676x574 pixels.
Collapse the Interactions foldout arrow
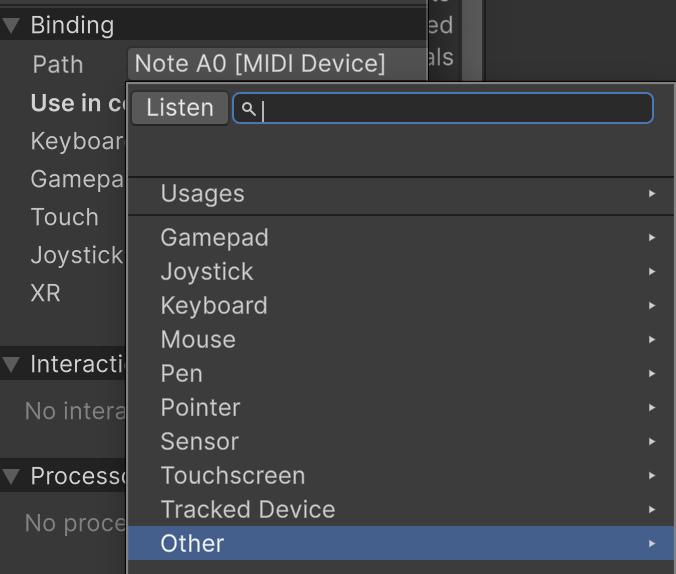click(x=12, y=365)
